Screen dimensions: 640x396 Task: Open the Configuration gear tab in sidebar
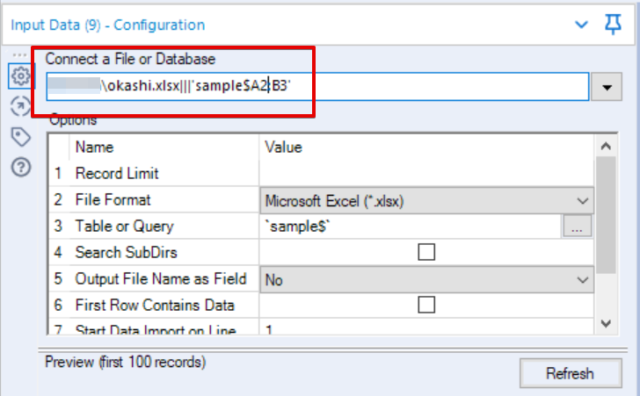pyautogui.click(x=20, y=76)
